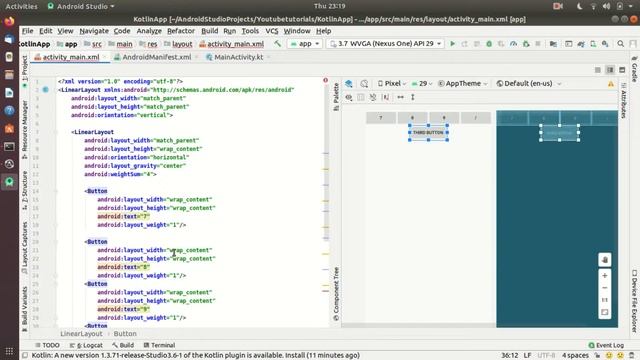Screen dimensions: 640x360
Task: Select the THIRD BUTTON in design preview
Action: point(428,133)
